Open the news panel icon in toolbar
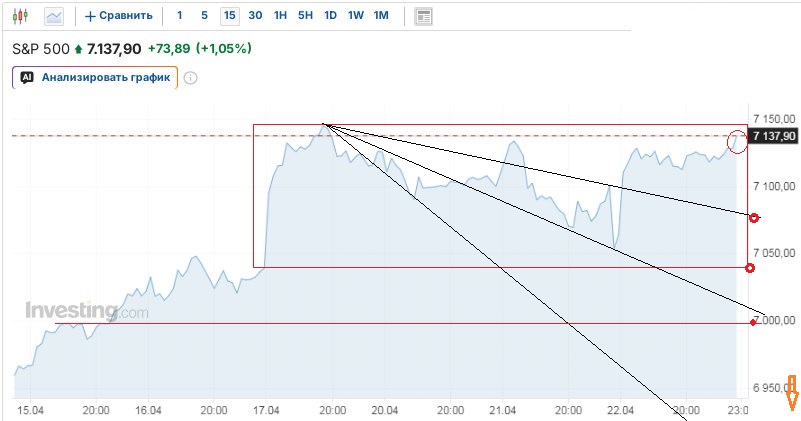The image size is (801, 421). click(x=424, y=16)
